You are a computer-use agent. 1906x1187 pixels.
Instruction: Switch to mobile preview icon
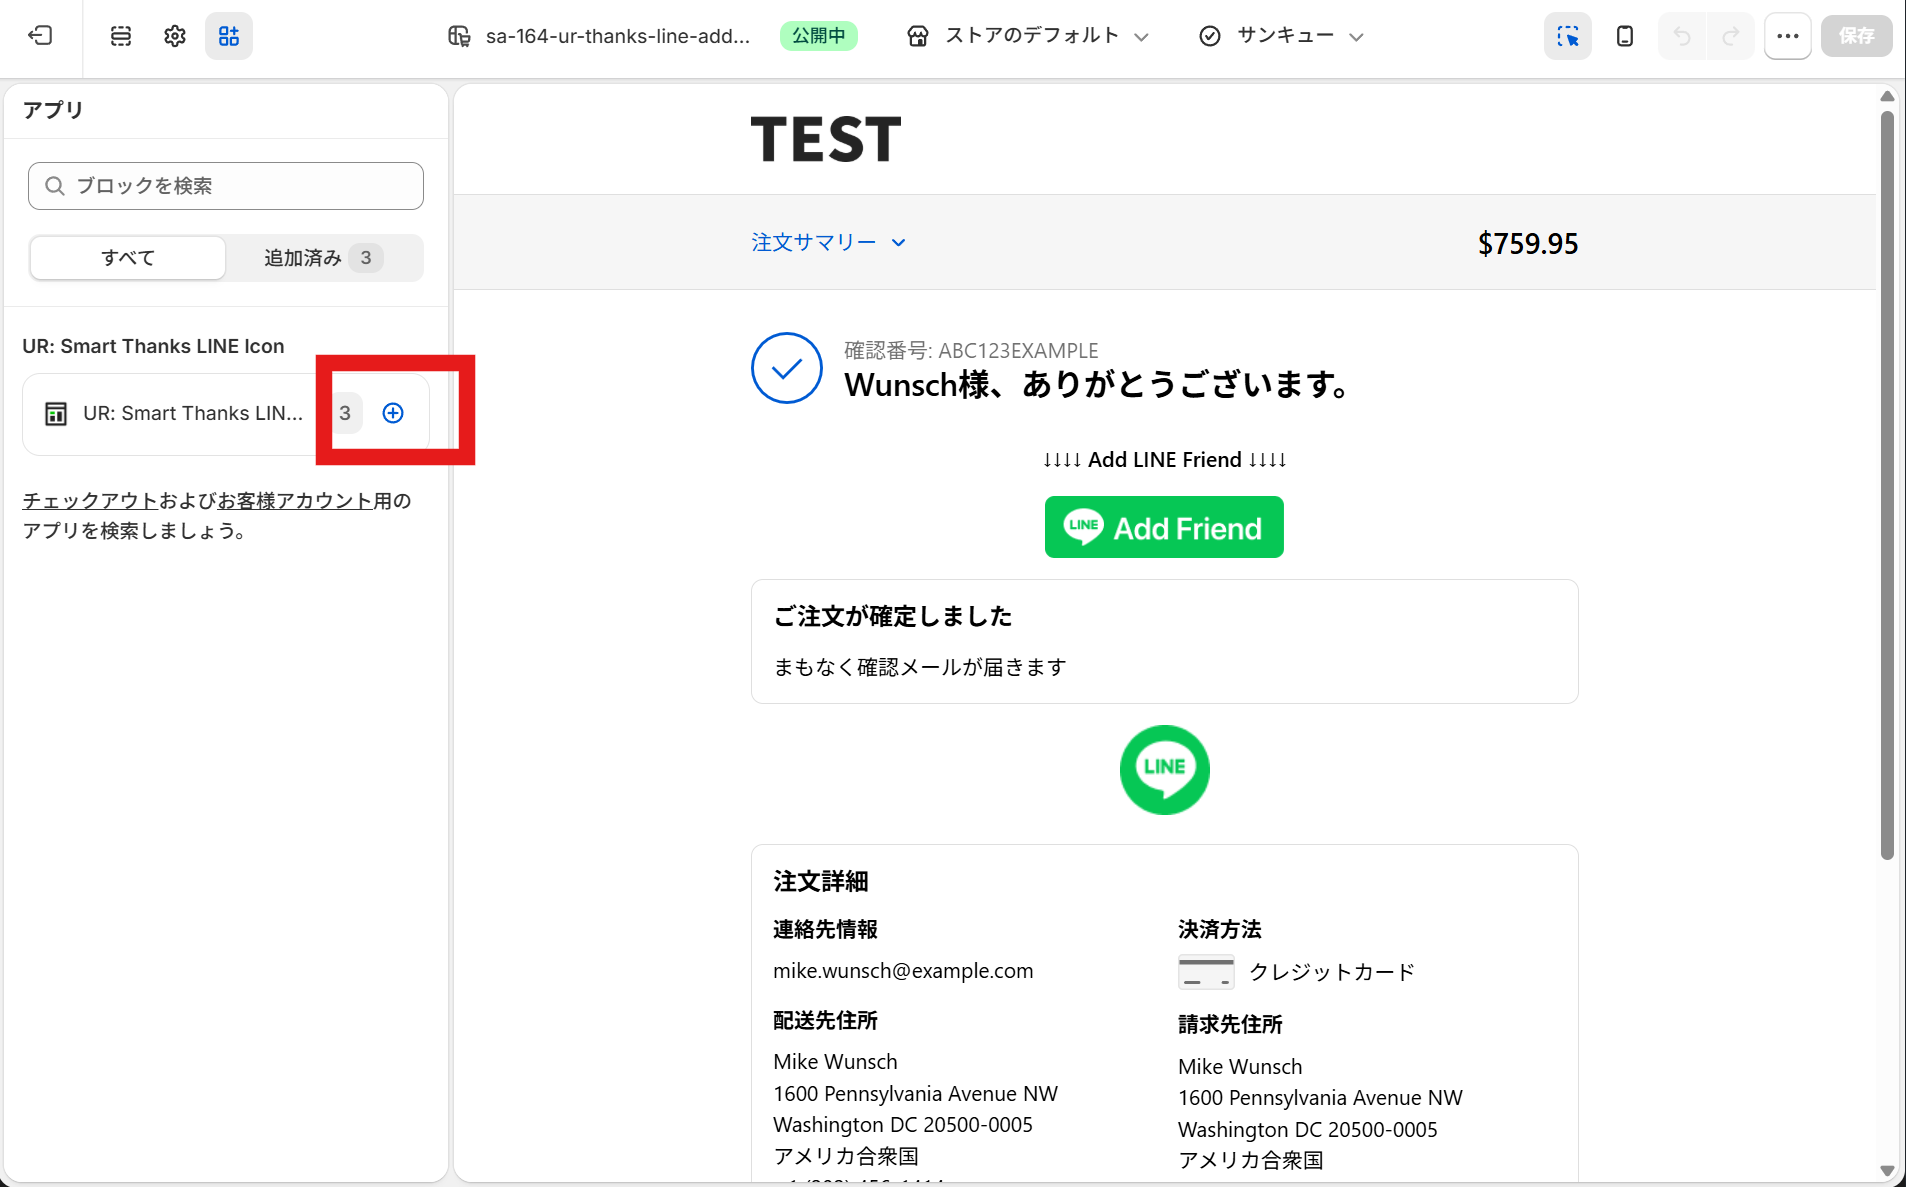click(x=1625, y=36)
